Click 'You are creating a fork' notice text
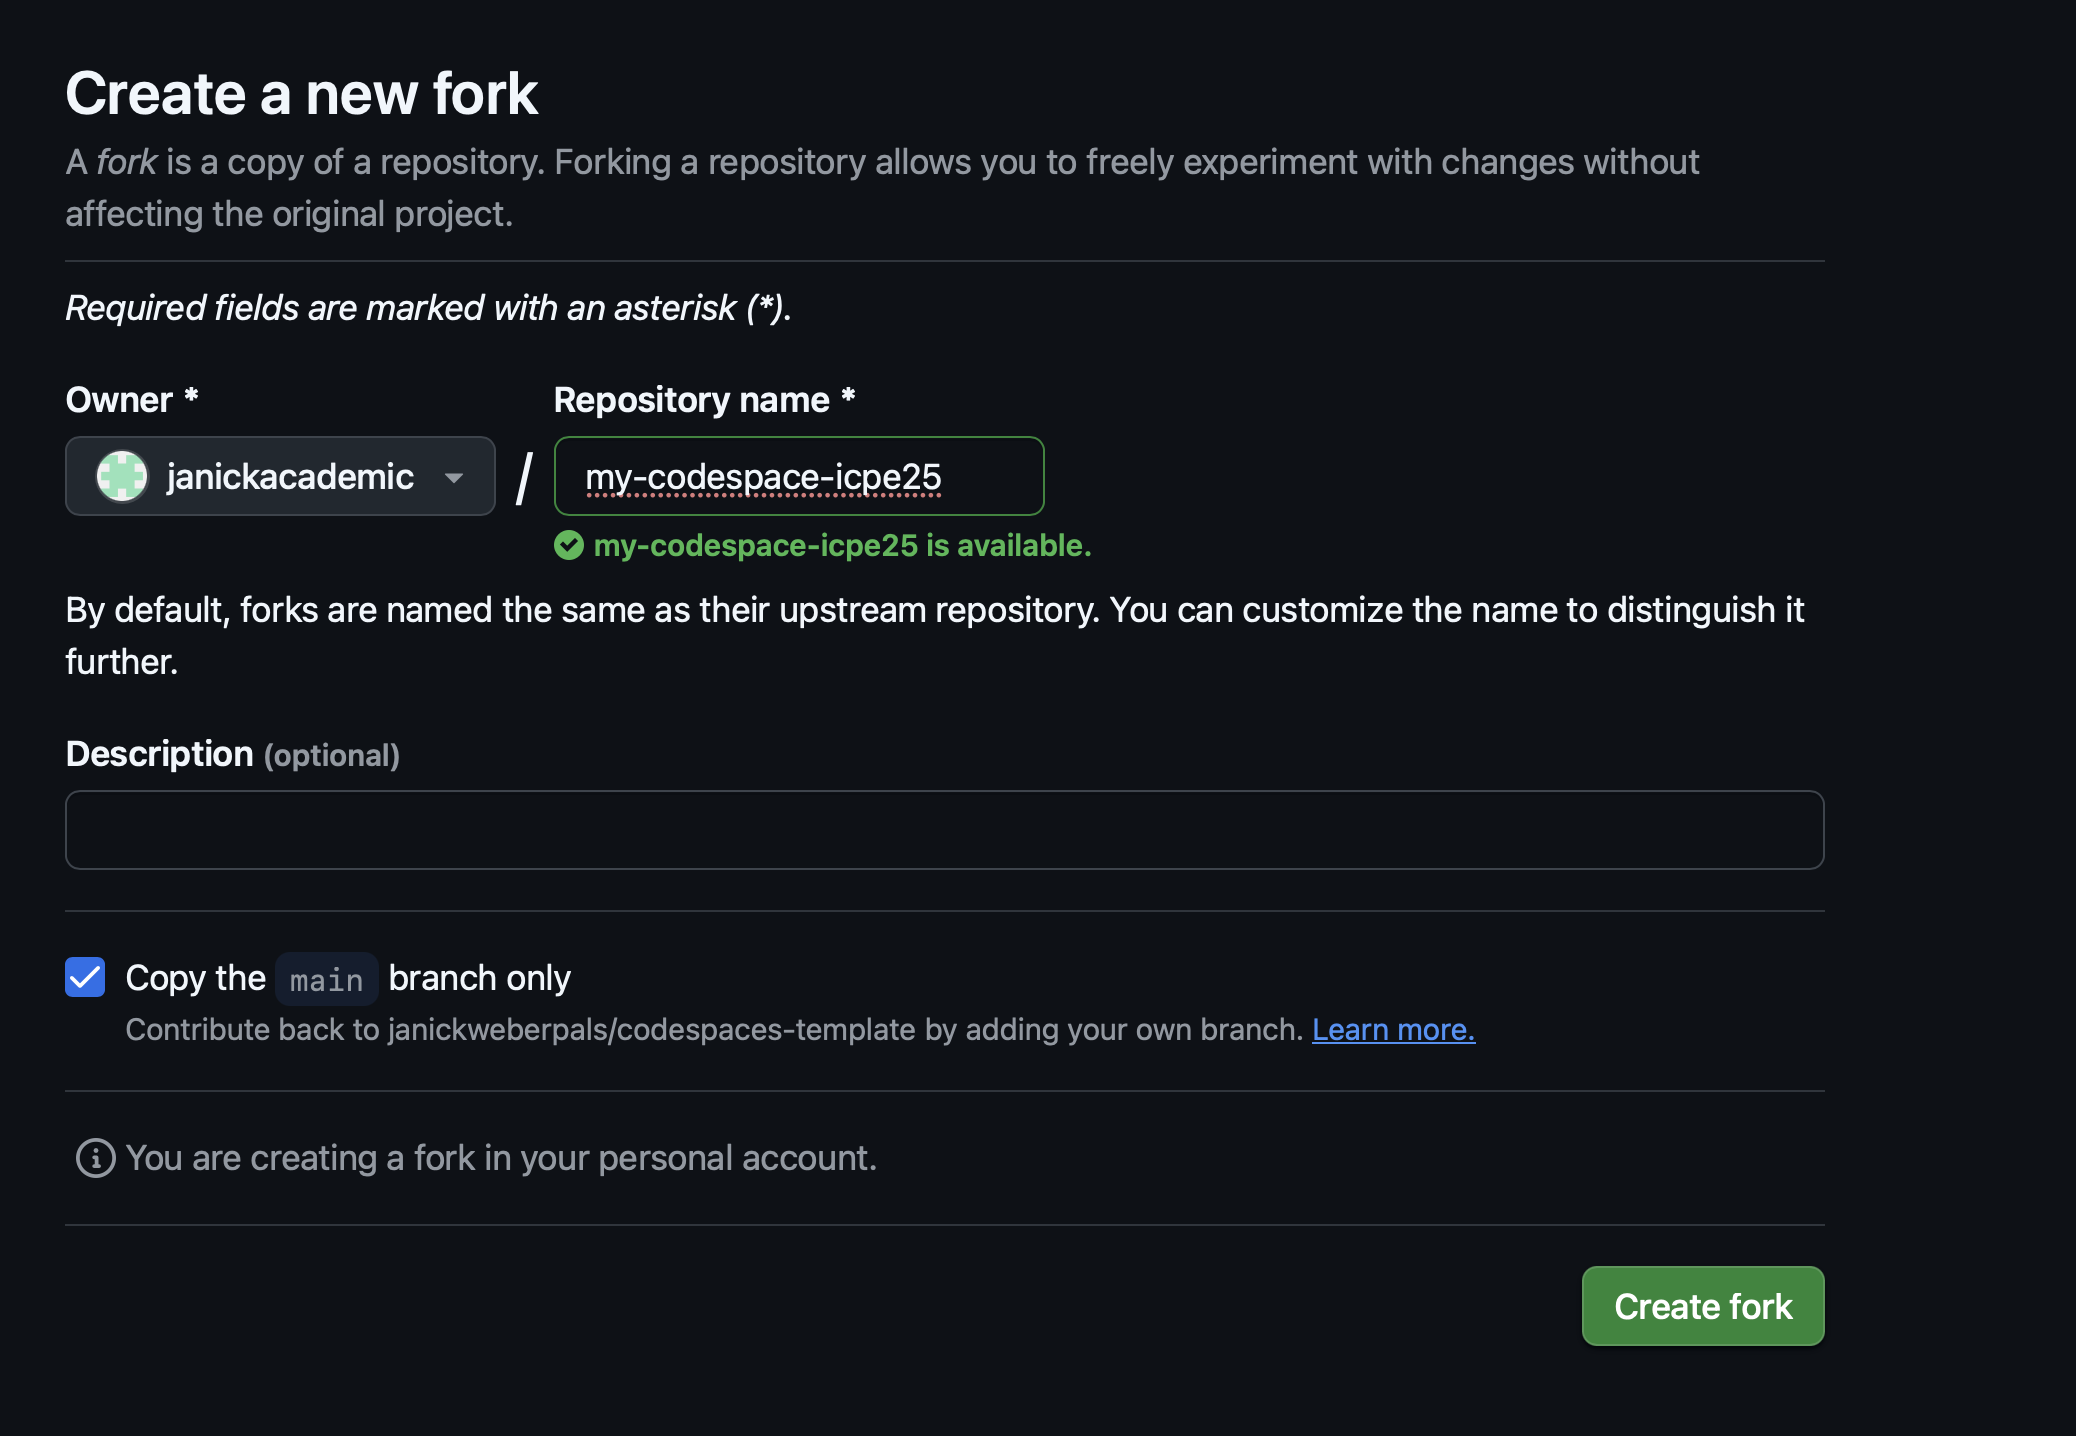The width and height of the screenshot is (2076, 1436). (501, 1158)
